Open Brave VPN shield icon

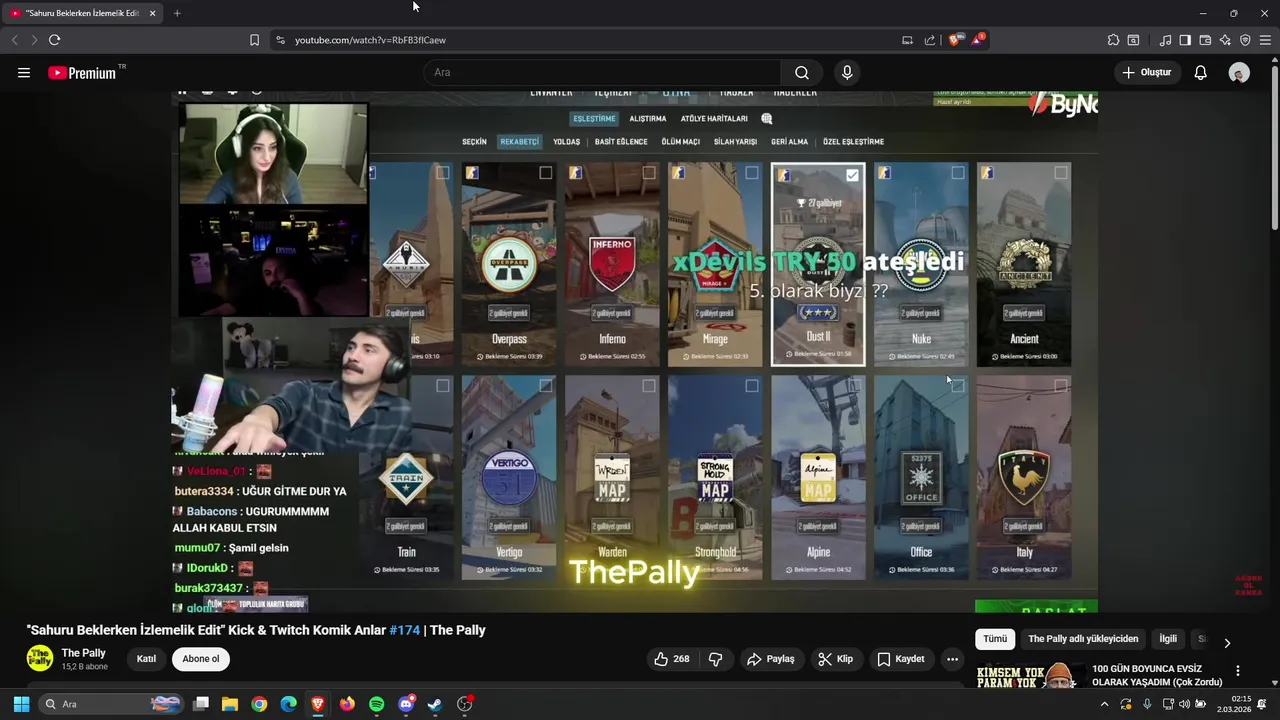click(x=1245, y=40)
